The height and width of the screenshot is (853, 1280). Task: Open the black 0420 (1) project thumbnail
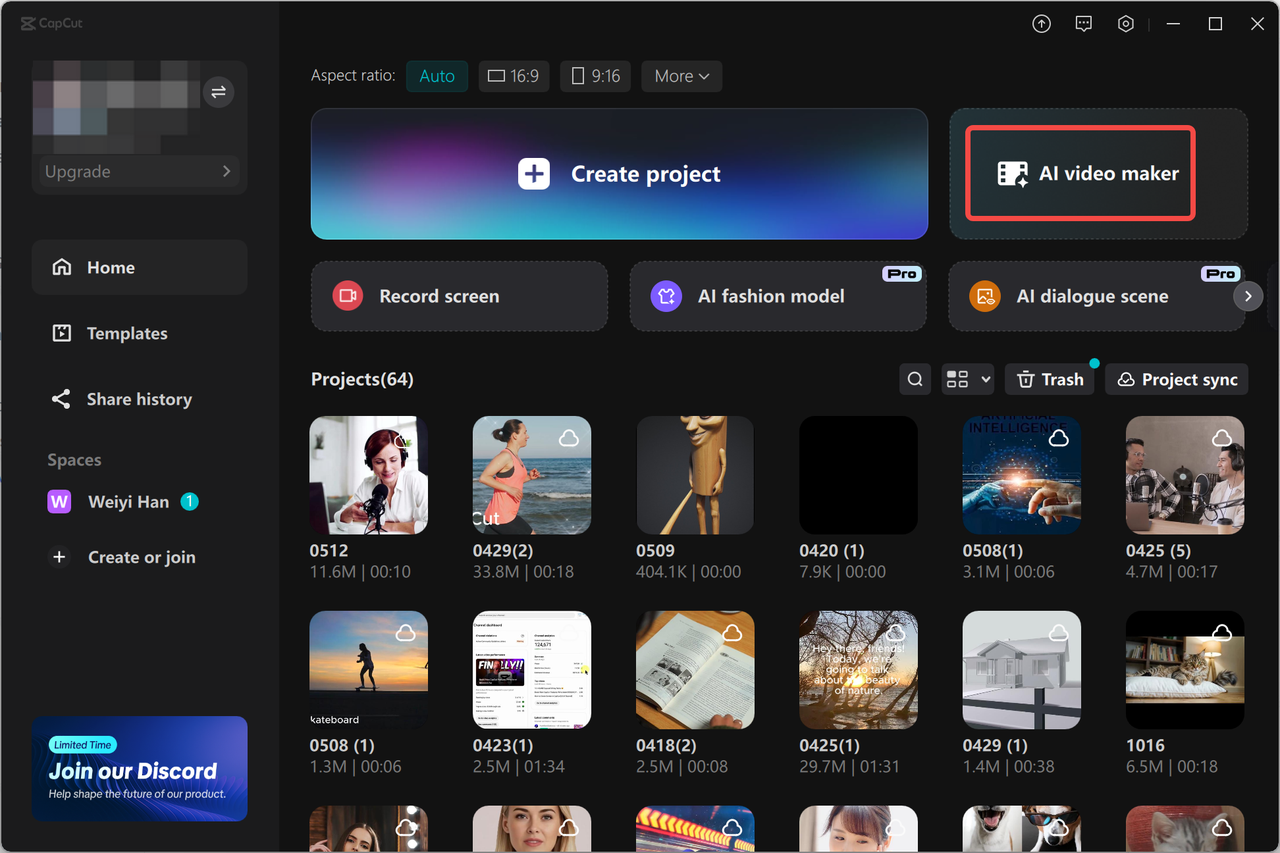point(858,475)
